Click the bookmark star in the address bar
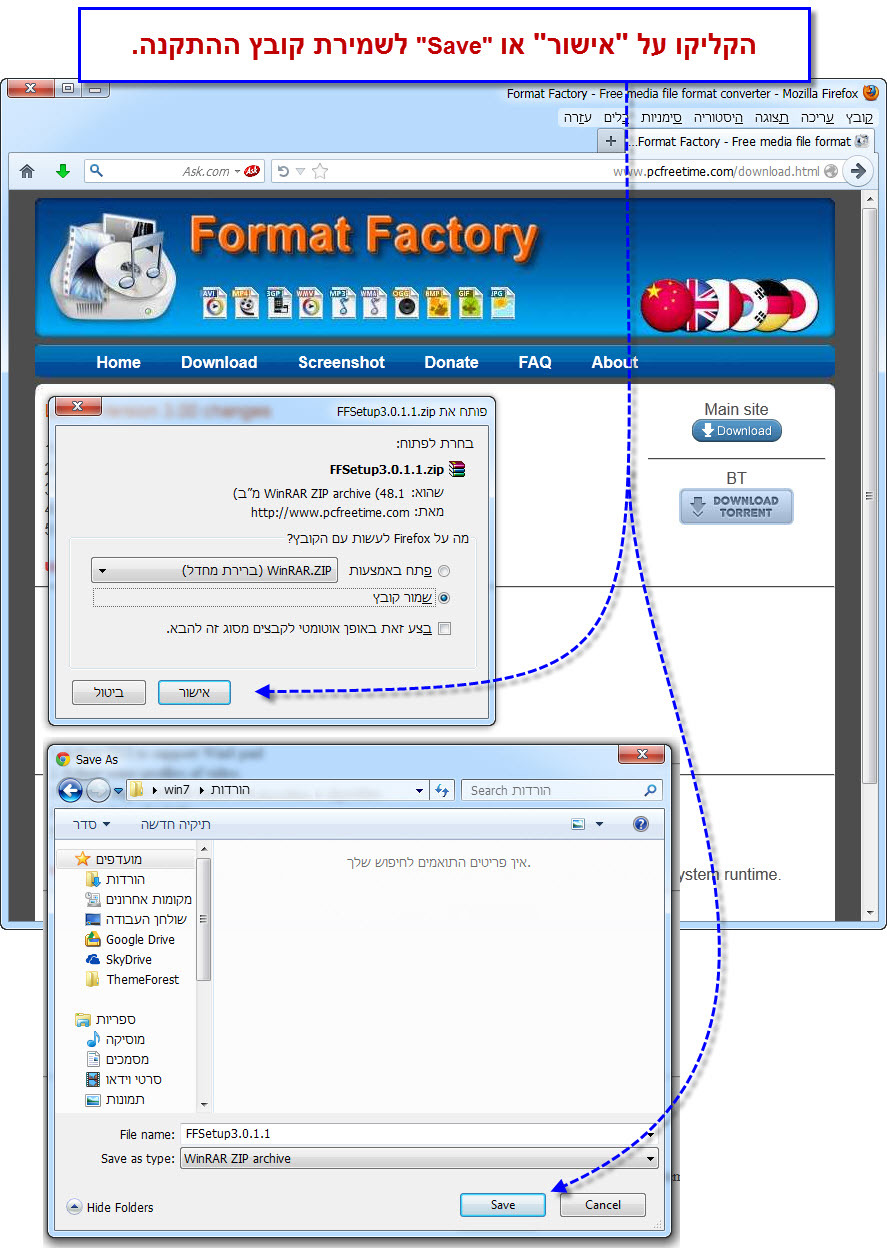Image resolution: width=887 pixels, height=1254 pixels. 320,171
